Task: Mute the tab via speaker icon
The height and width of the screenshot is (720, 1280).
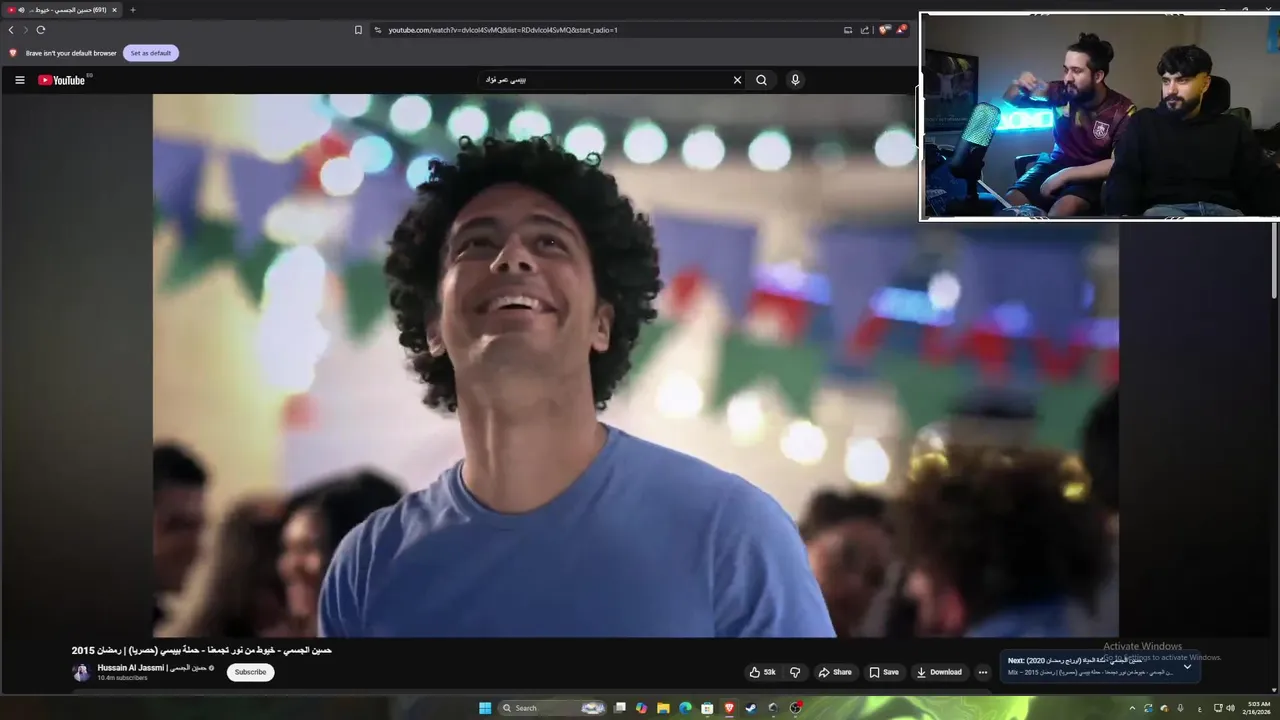Action: (x=21, y=10)
